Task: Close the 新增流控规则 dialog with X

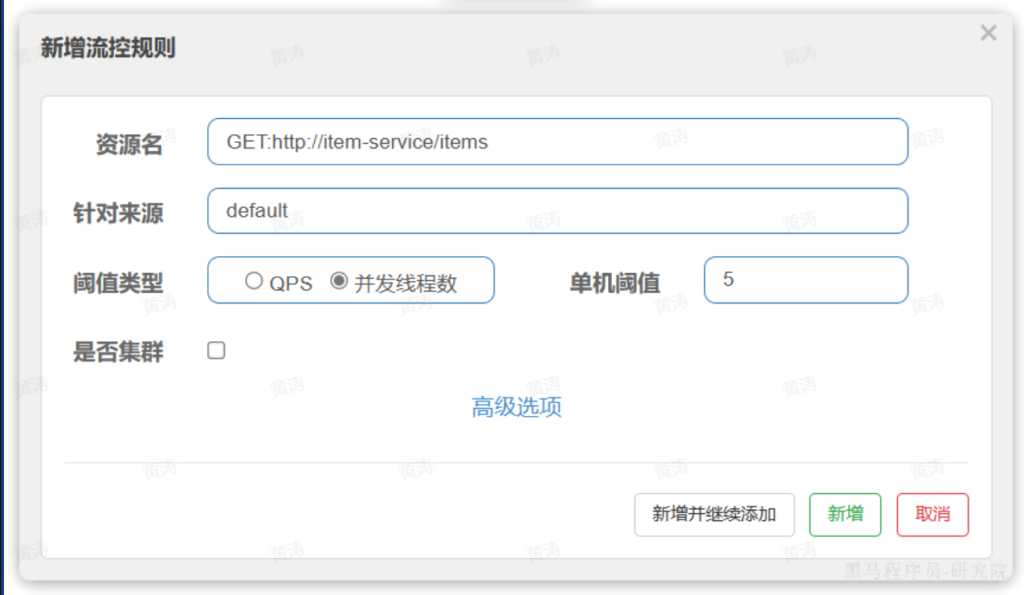Action: click(988, 34)
